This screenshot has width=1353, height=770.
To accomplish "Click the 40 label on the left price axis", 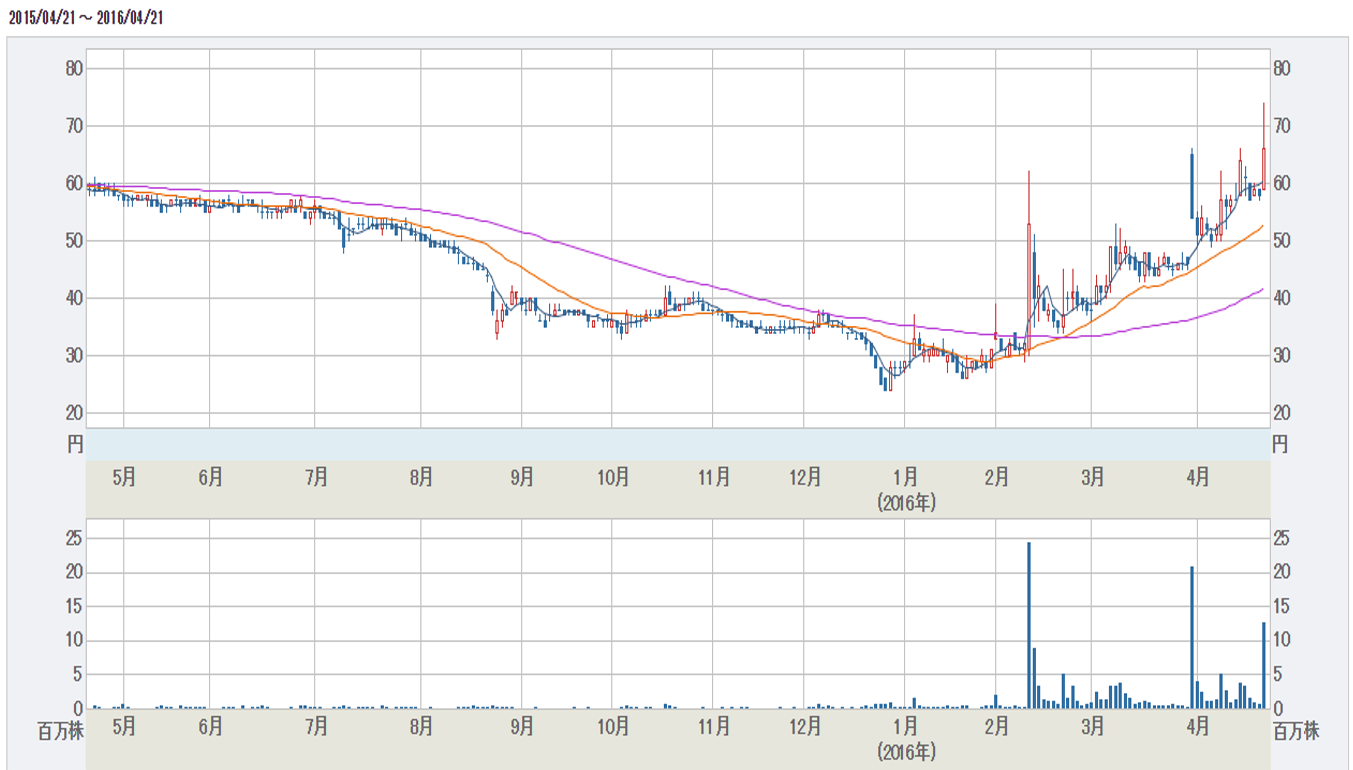I will coord(75,298).
